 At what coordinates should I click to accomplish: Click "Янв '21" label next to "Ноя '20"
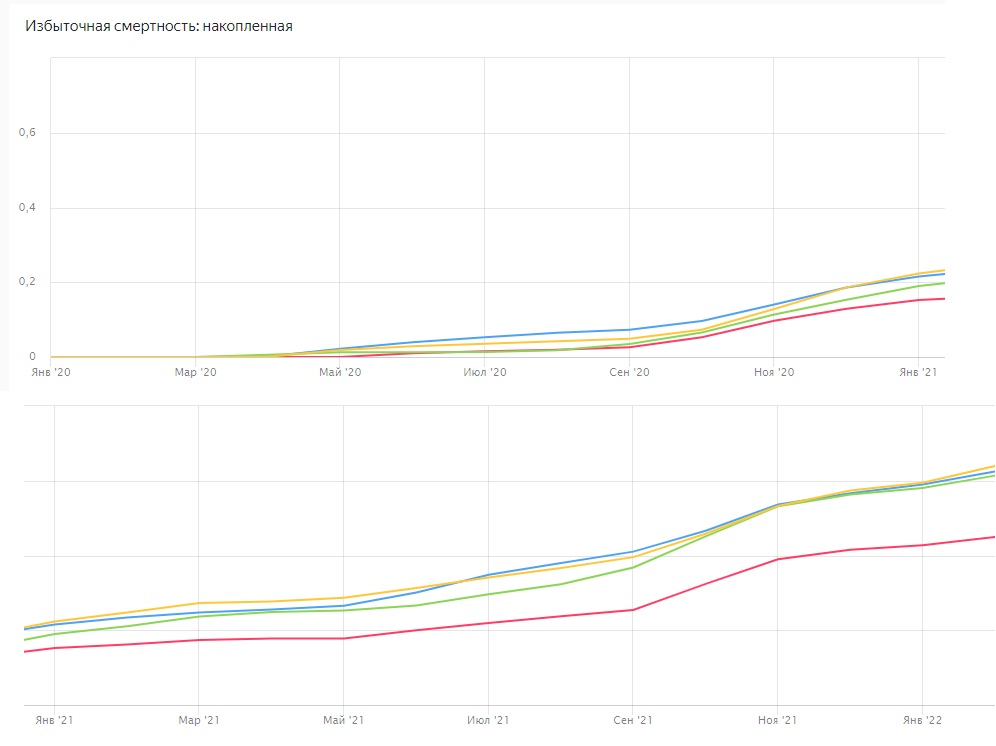918,372
